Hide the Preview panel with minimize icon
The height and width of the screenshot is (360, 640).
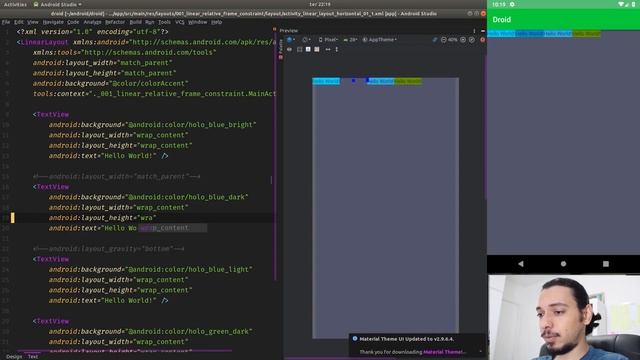483,31
